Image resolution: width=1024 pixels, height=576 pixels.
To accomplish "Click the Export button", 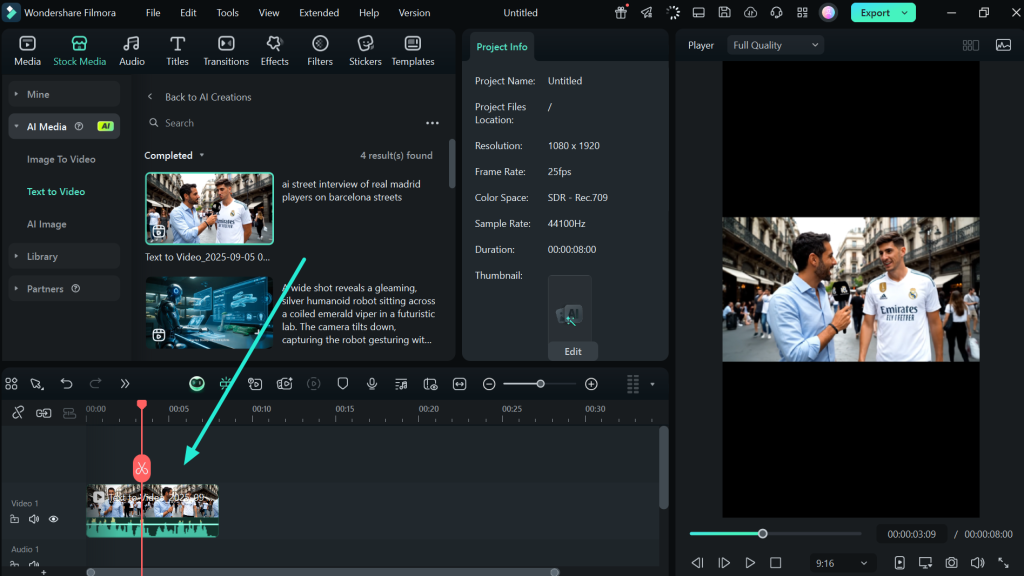I will 882,13.
